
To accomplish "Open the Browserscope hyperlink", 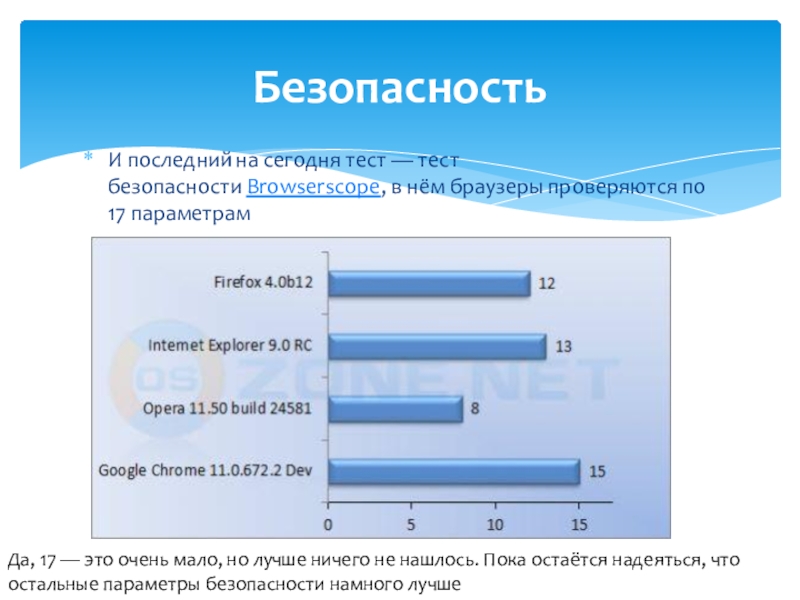I will click(x=313, y=187).
